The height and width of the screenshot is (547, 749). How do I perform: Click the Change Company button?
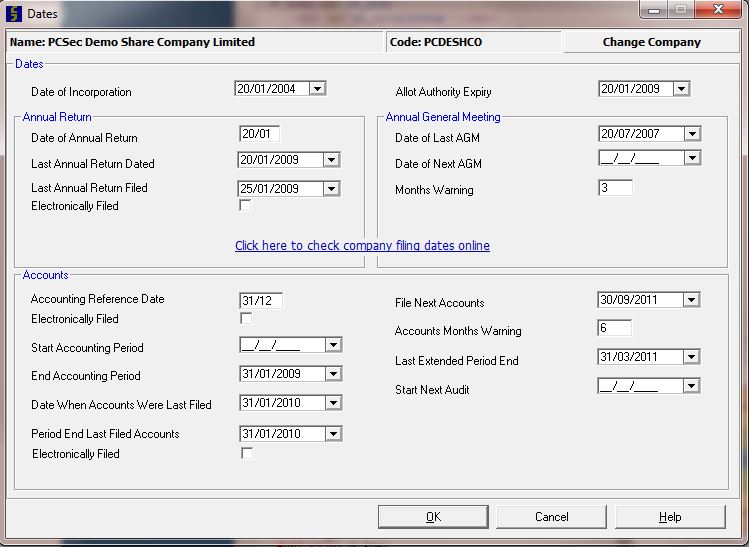click(x=651, y=42)
